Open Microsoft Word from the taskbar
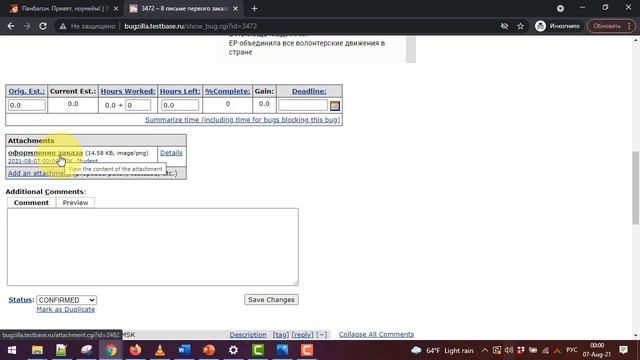The width and height of the screenshot is (640, 360). (184, 350)
